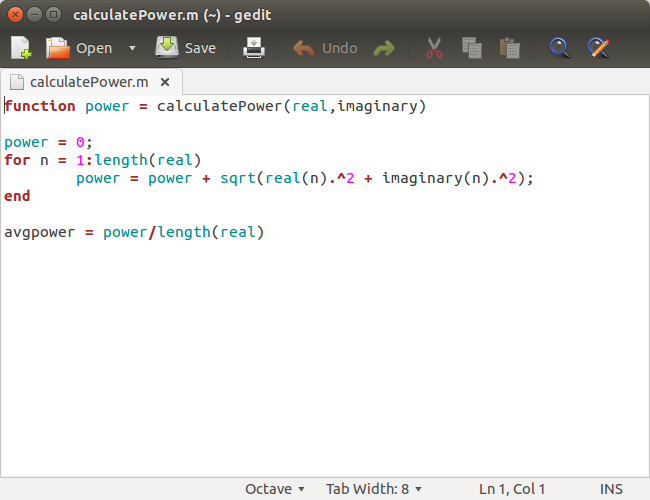
Task: Undo the last edit
Action: click(x=325, y=47)
